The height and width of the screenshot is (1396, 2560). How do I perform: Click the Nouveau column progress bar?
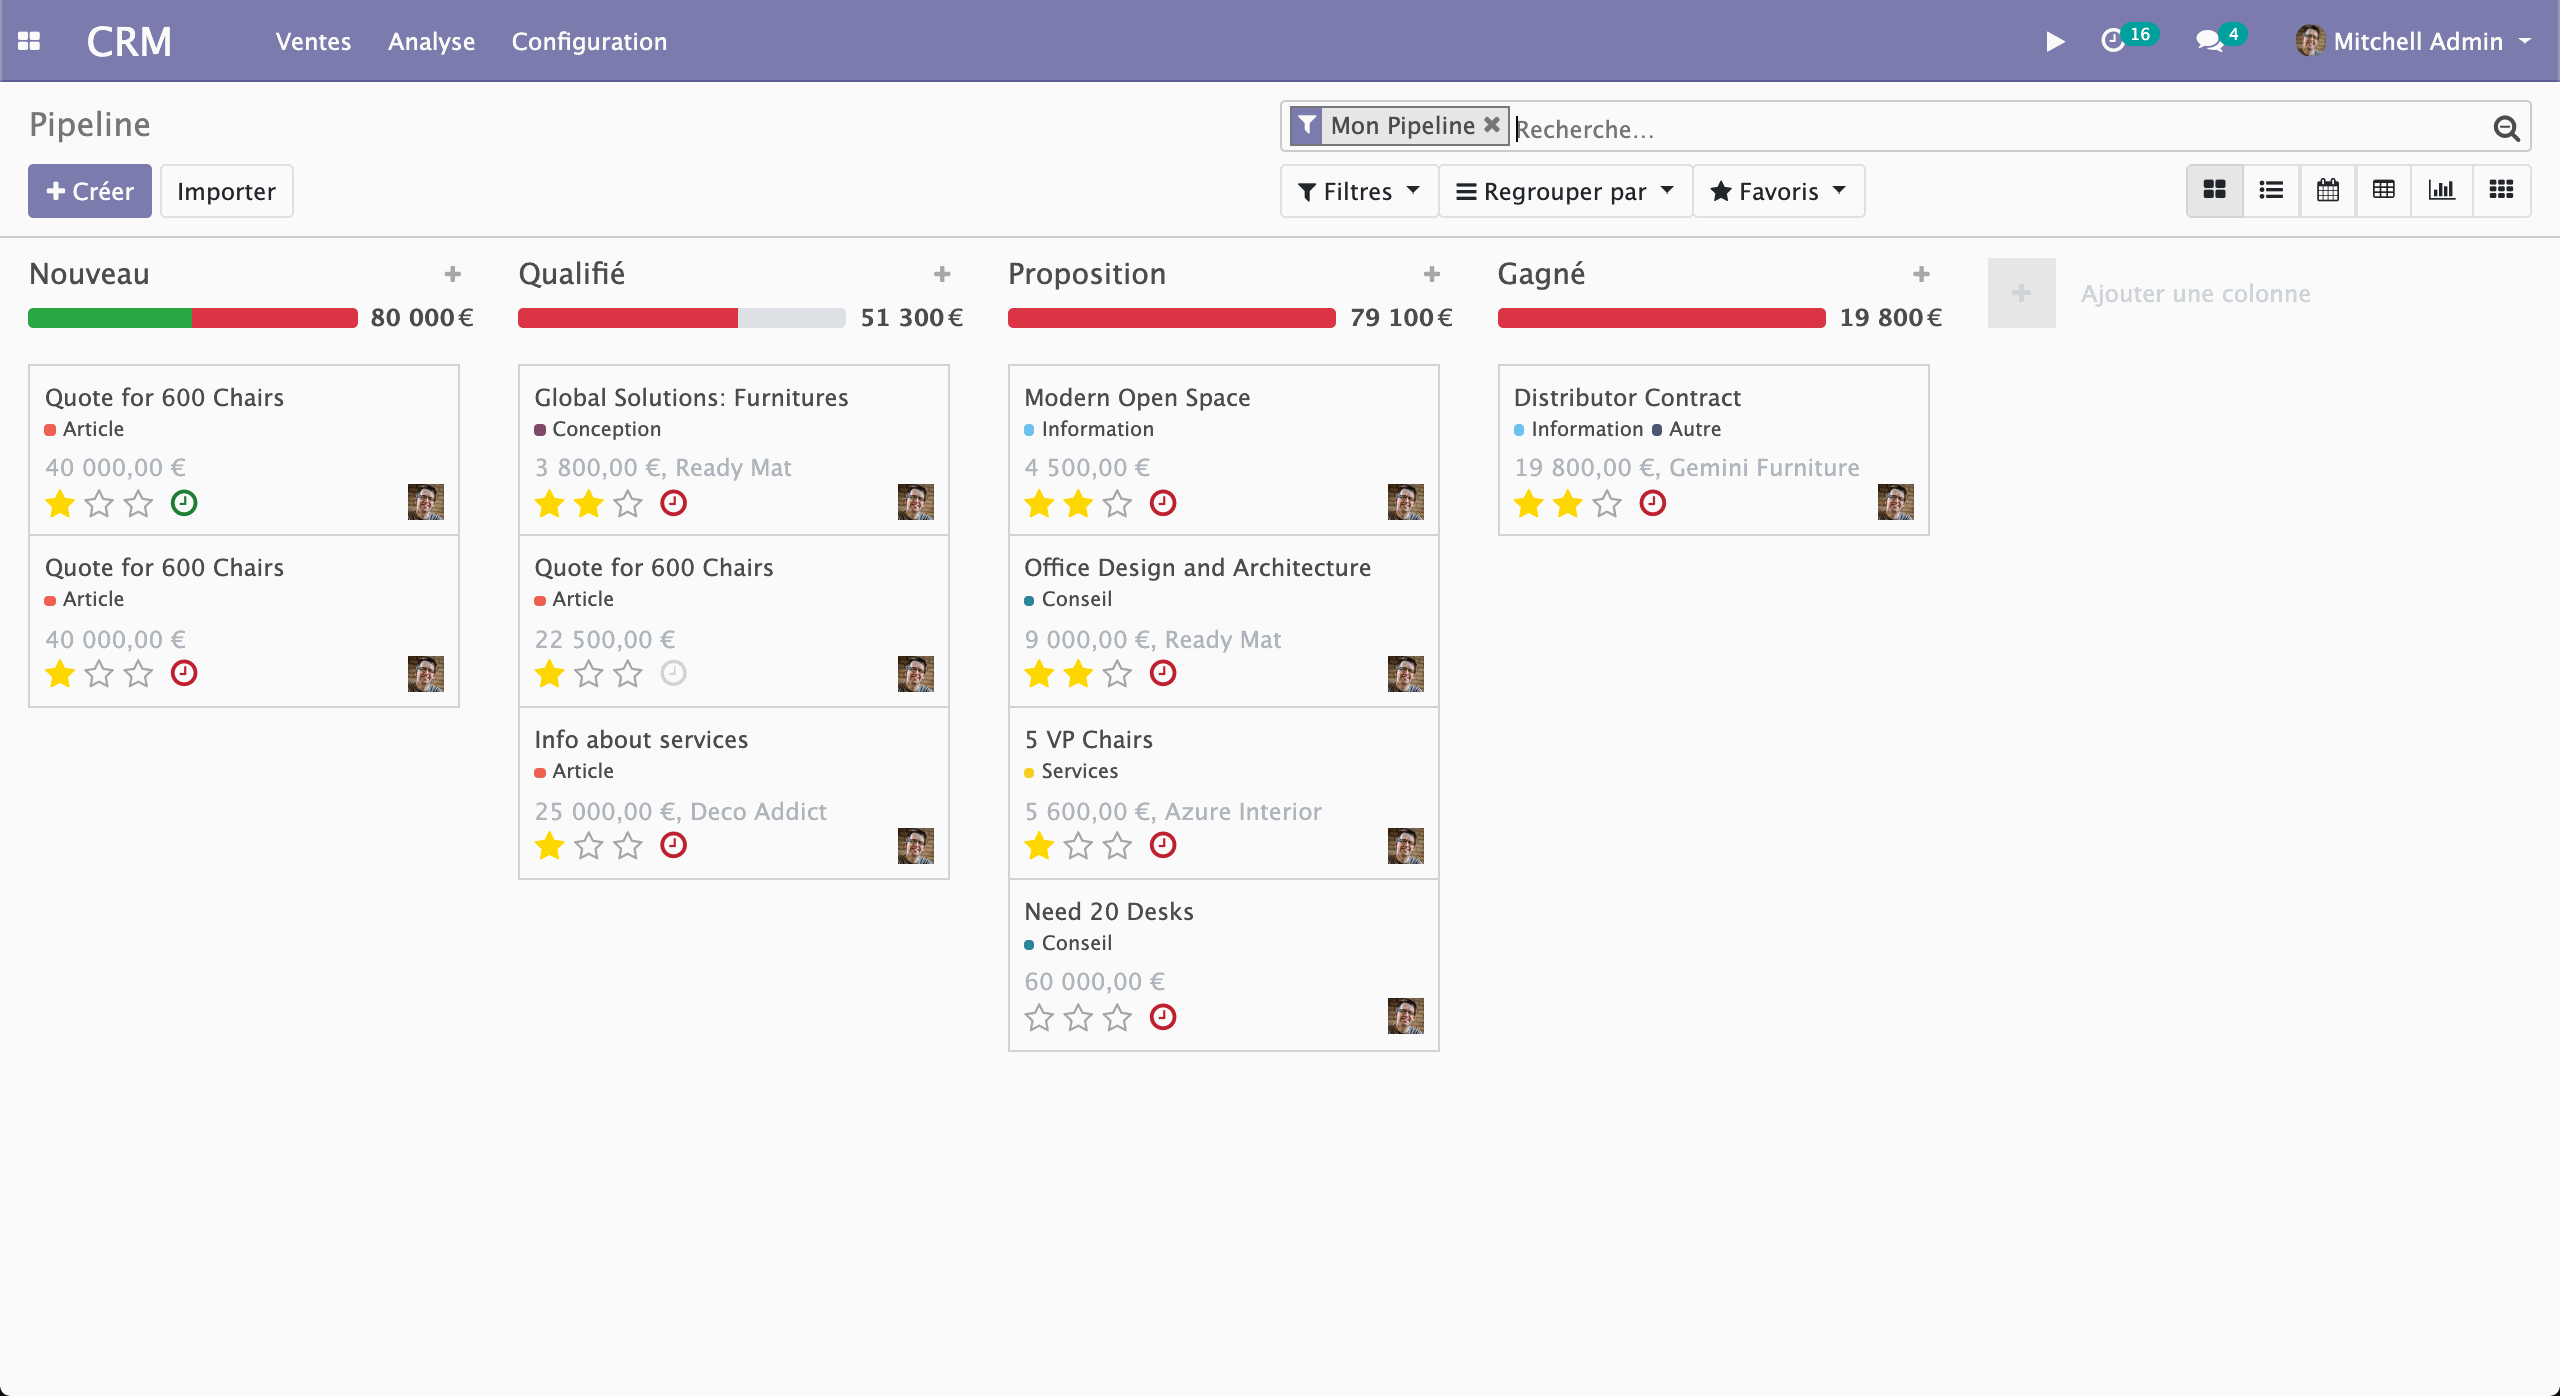pos(192,317)
